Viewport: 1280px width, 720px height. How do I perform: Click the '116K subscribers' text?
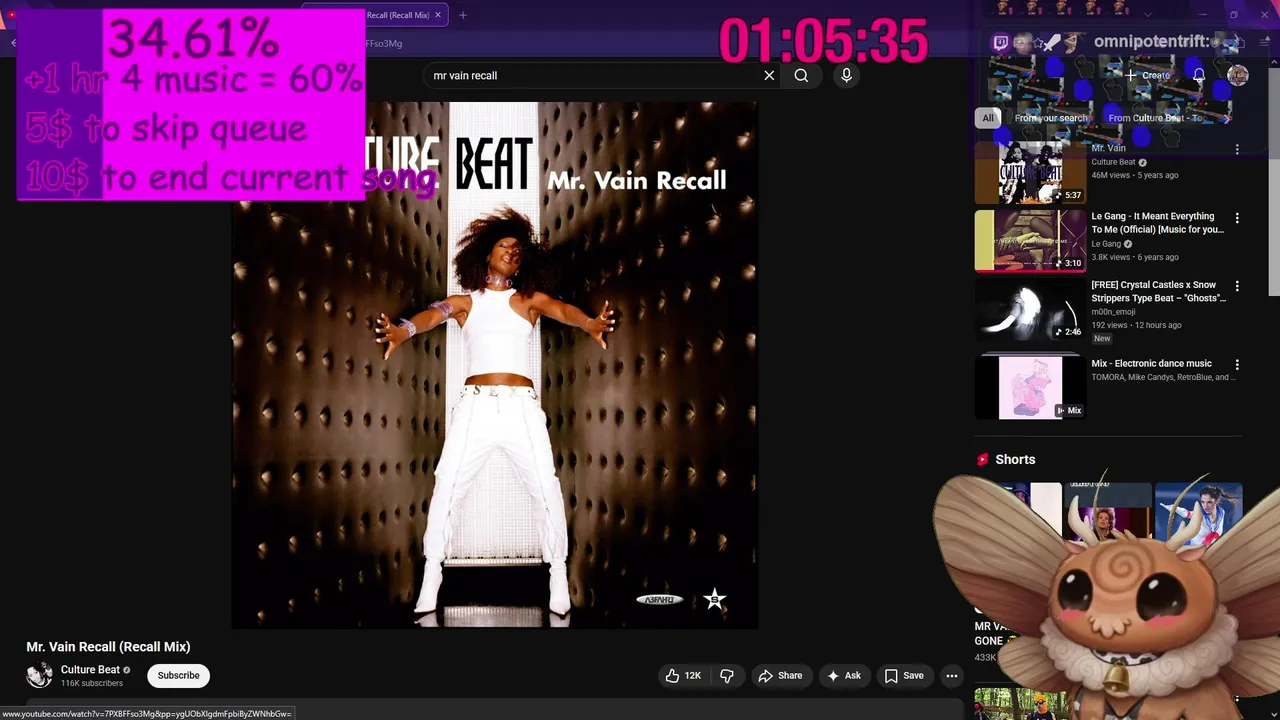[x=92, y=684]
